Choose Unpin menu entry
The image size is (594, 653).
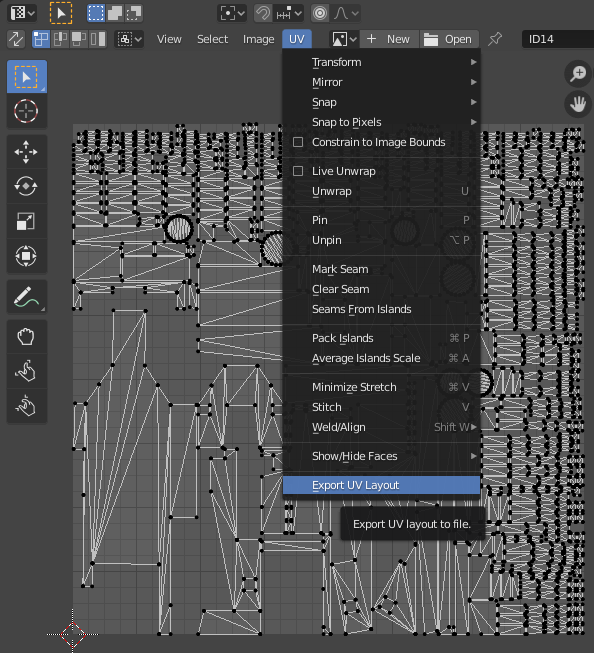(x=381, y=240)
